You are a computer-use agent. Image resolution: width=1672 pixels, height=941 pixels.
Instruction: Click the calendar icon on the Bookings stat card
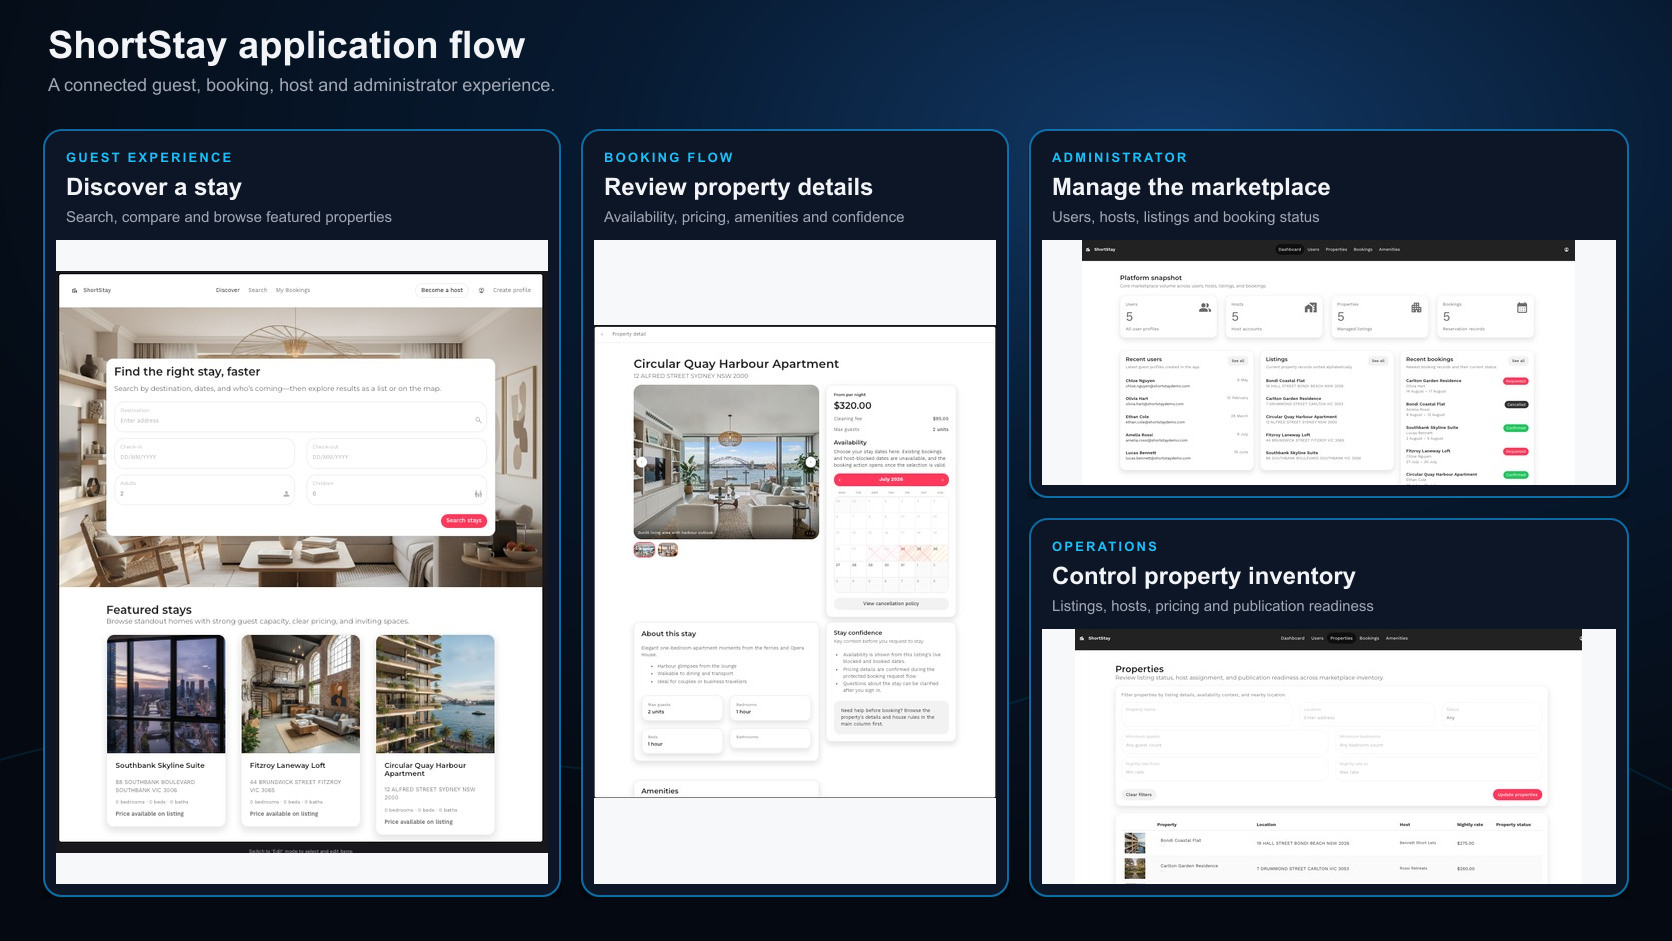pyautogui.click(x=1522, y=308)
